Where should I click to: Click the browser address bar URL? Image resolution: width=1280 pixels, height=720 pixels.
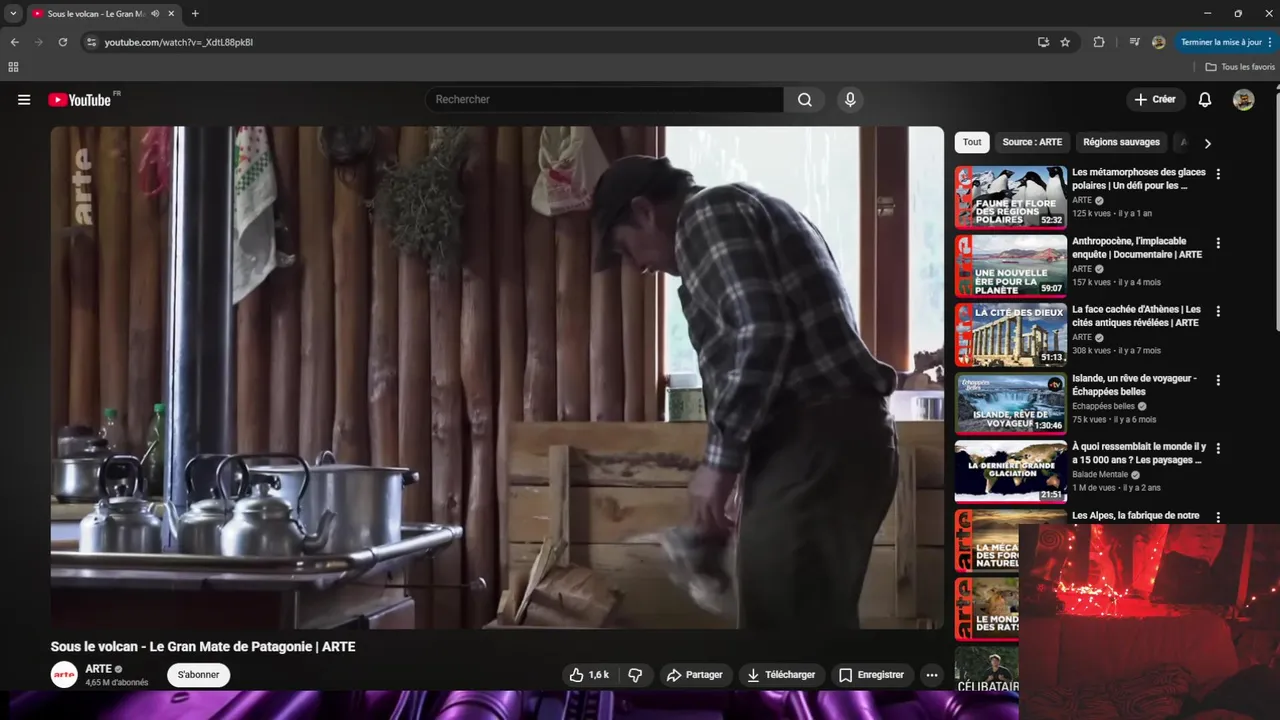[x=178, y=42]
